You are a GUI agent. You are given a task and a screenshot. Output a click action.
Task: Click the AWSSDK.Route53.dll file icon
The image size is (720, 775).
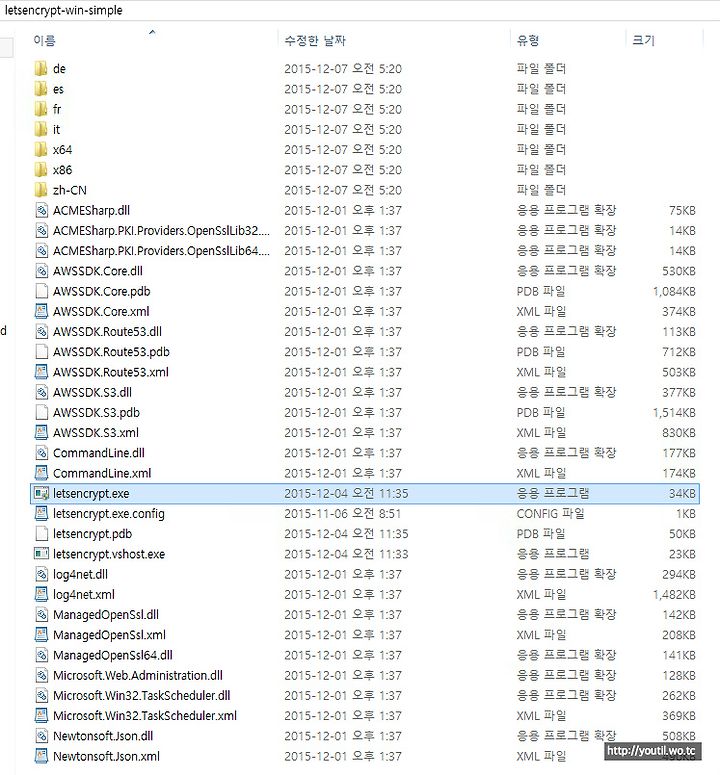tap(42, 332)
